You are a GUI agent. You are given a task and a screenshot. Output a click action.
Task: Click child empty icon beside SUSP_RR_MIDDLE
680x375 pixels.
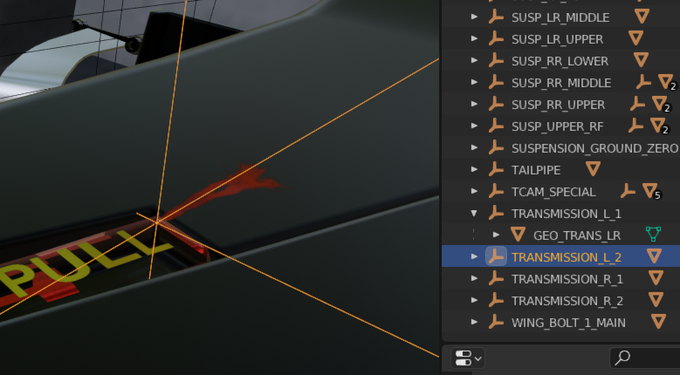point(644,82)
